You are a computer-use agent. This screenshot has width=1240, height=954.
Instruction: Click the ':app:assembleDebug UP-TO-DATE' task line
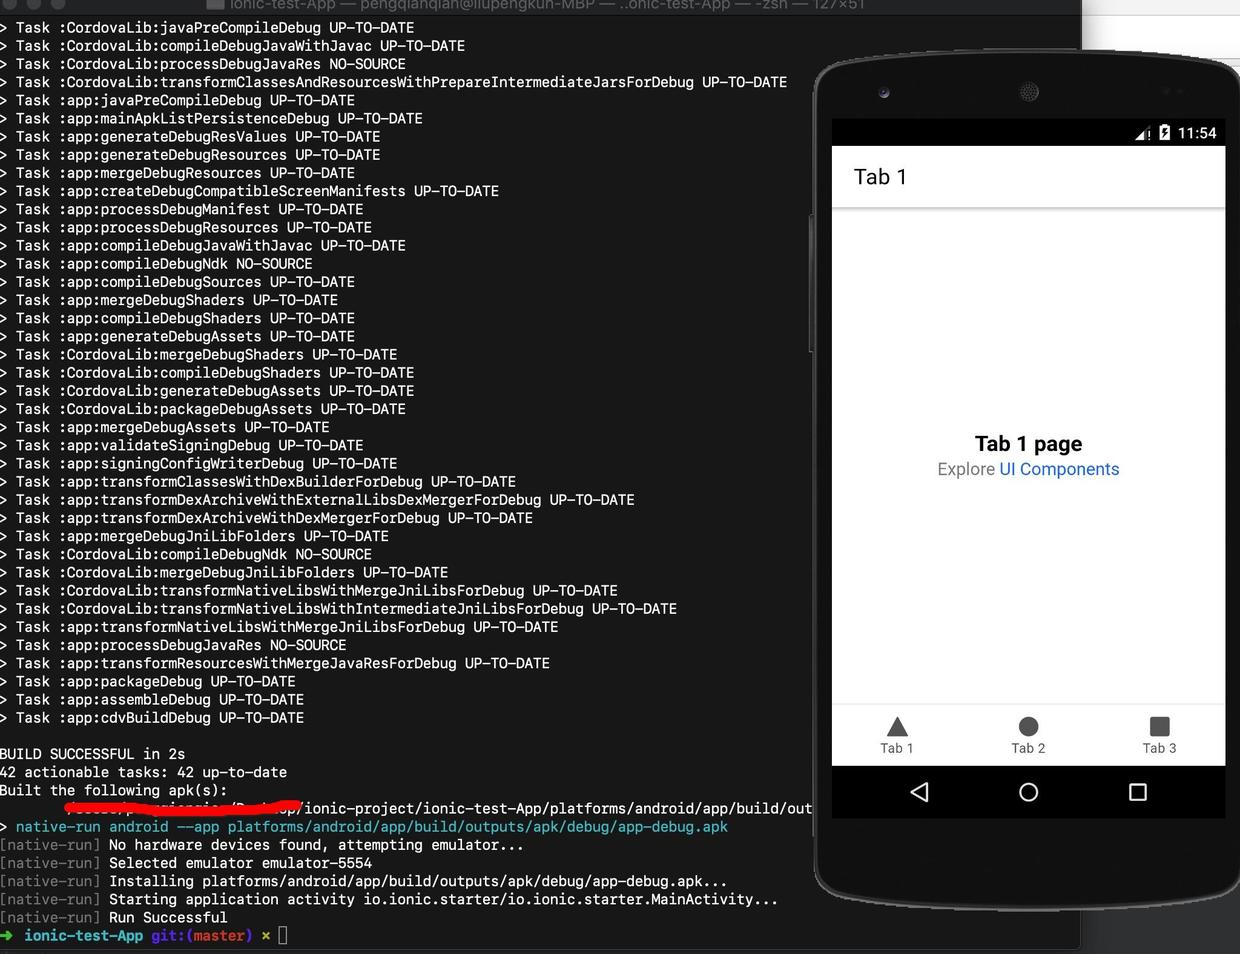pos(152,700)
